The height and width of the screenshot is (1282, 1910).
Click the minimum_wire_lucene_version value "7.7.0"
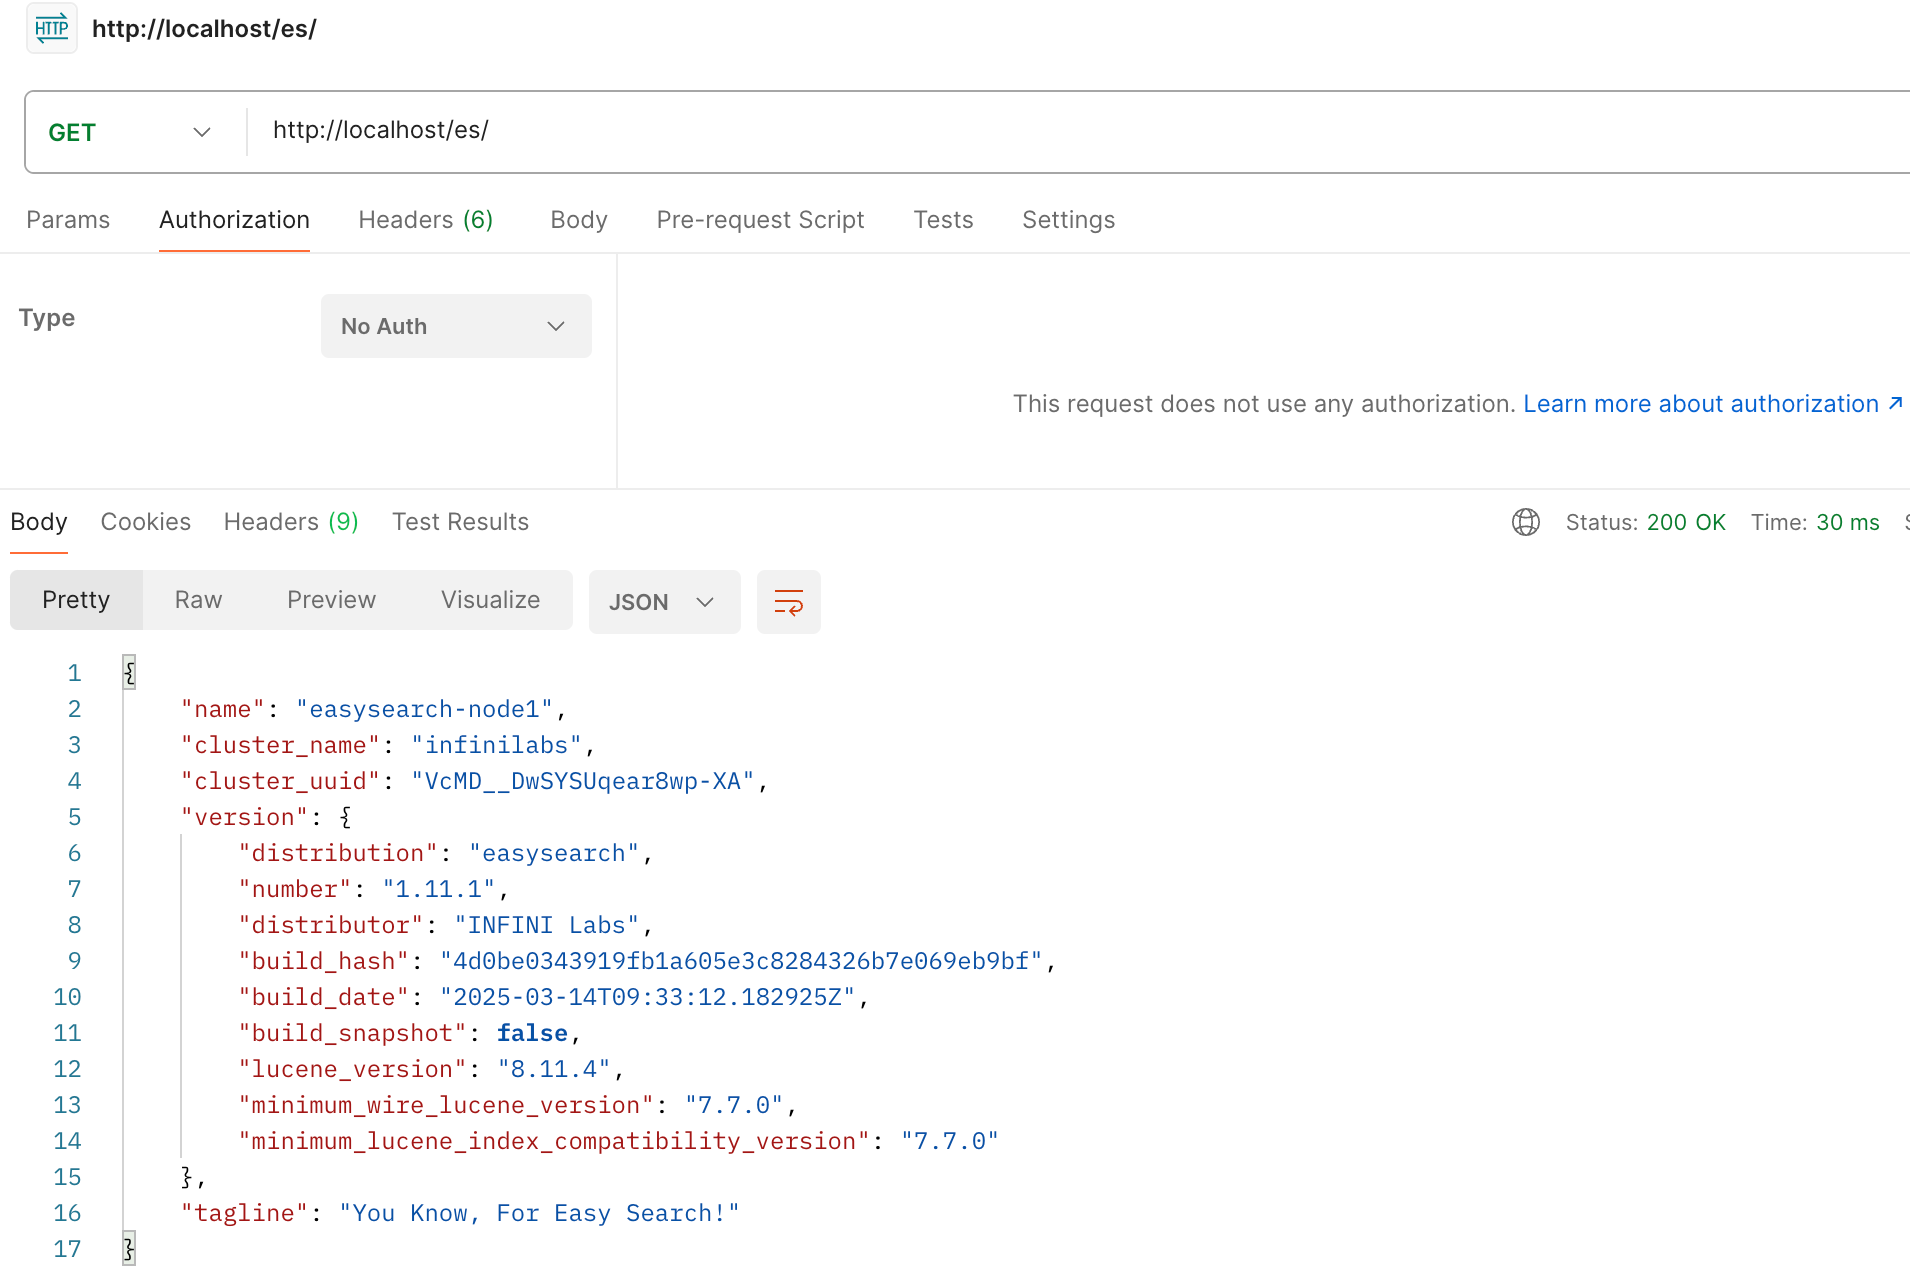[734, 1105]
